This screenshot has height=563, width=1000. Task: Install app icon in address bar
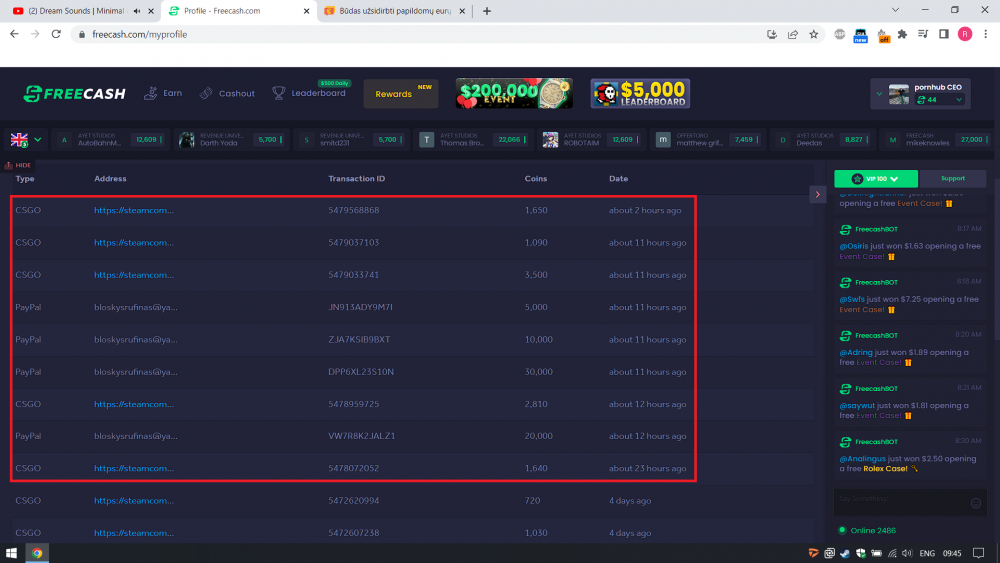tap(772, 34)
